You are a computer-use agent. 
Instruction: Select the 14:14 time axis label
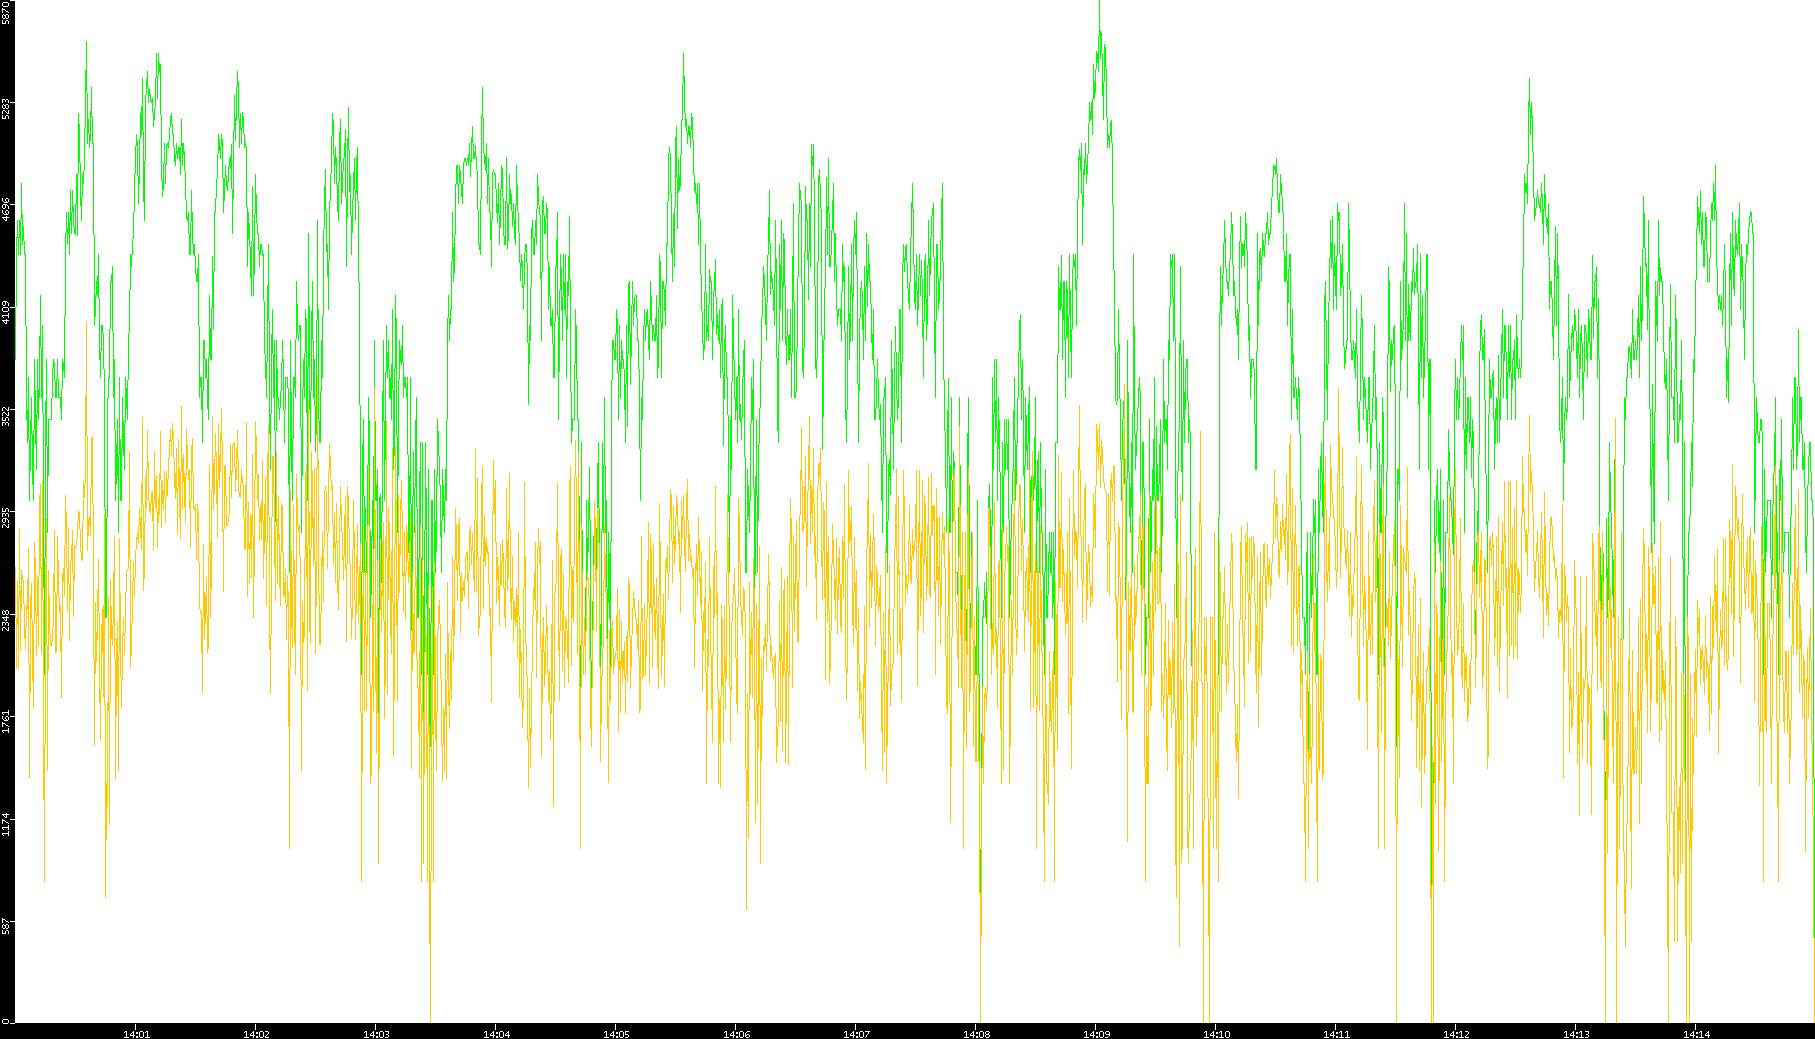tap(1696, 1033)
